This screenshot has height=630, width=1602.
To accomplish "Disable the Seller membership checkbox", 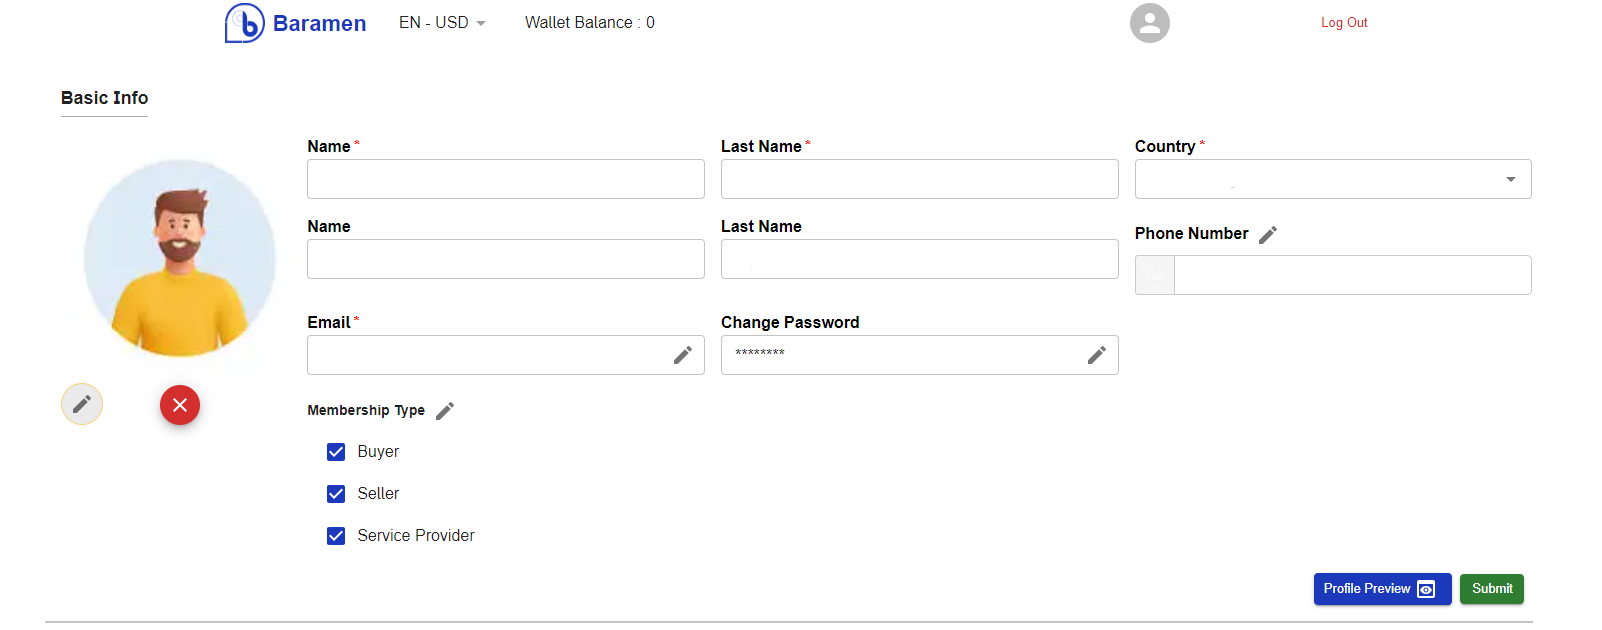I will pos(336,493).
